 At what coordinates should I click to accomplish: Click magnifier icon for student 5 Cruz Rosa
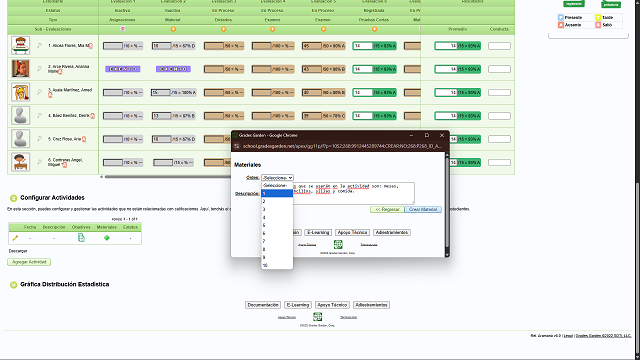point(40,139)
